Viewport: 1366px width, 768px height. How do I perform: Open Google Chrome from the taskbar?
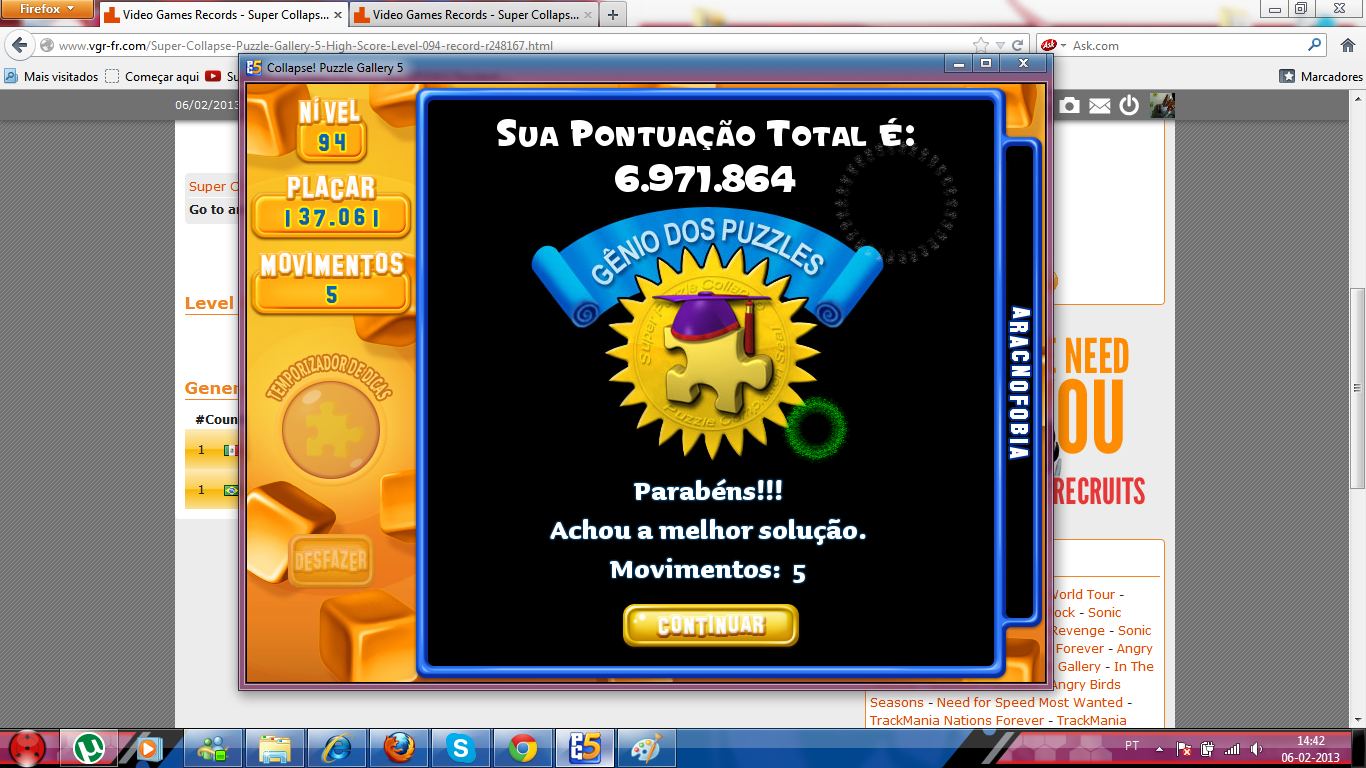(522, 747)
